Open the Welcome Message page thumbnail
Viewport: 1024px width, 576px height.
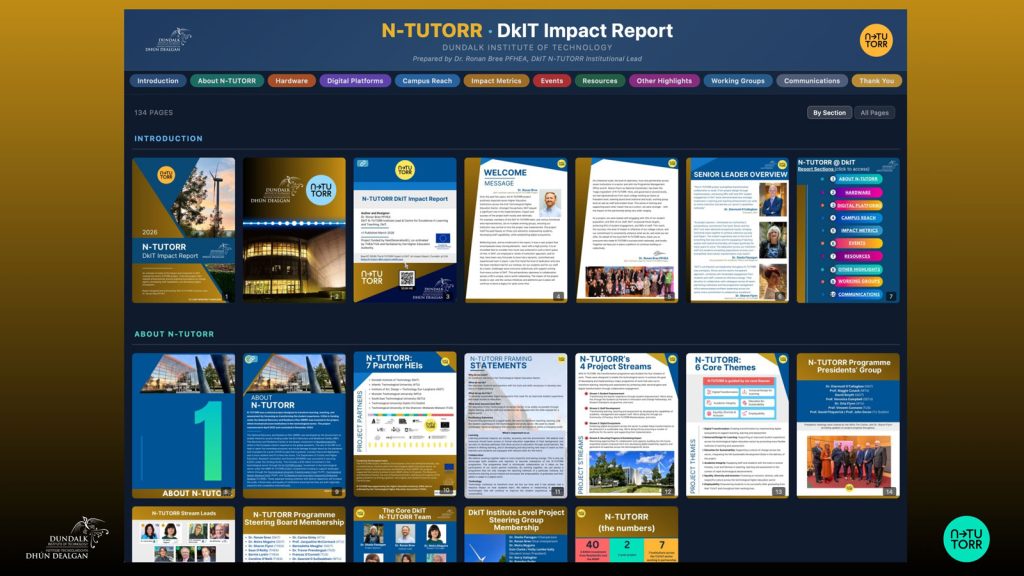tap(516, 230)
